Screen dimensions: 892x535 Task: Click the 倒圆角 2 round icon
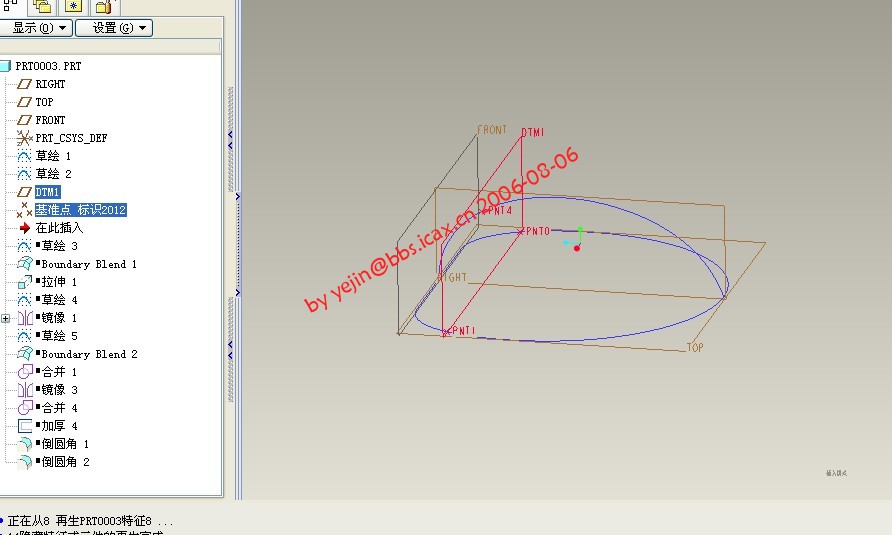tap(24, 462)
